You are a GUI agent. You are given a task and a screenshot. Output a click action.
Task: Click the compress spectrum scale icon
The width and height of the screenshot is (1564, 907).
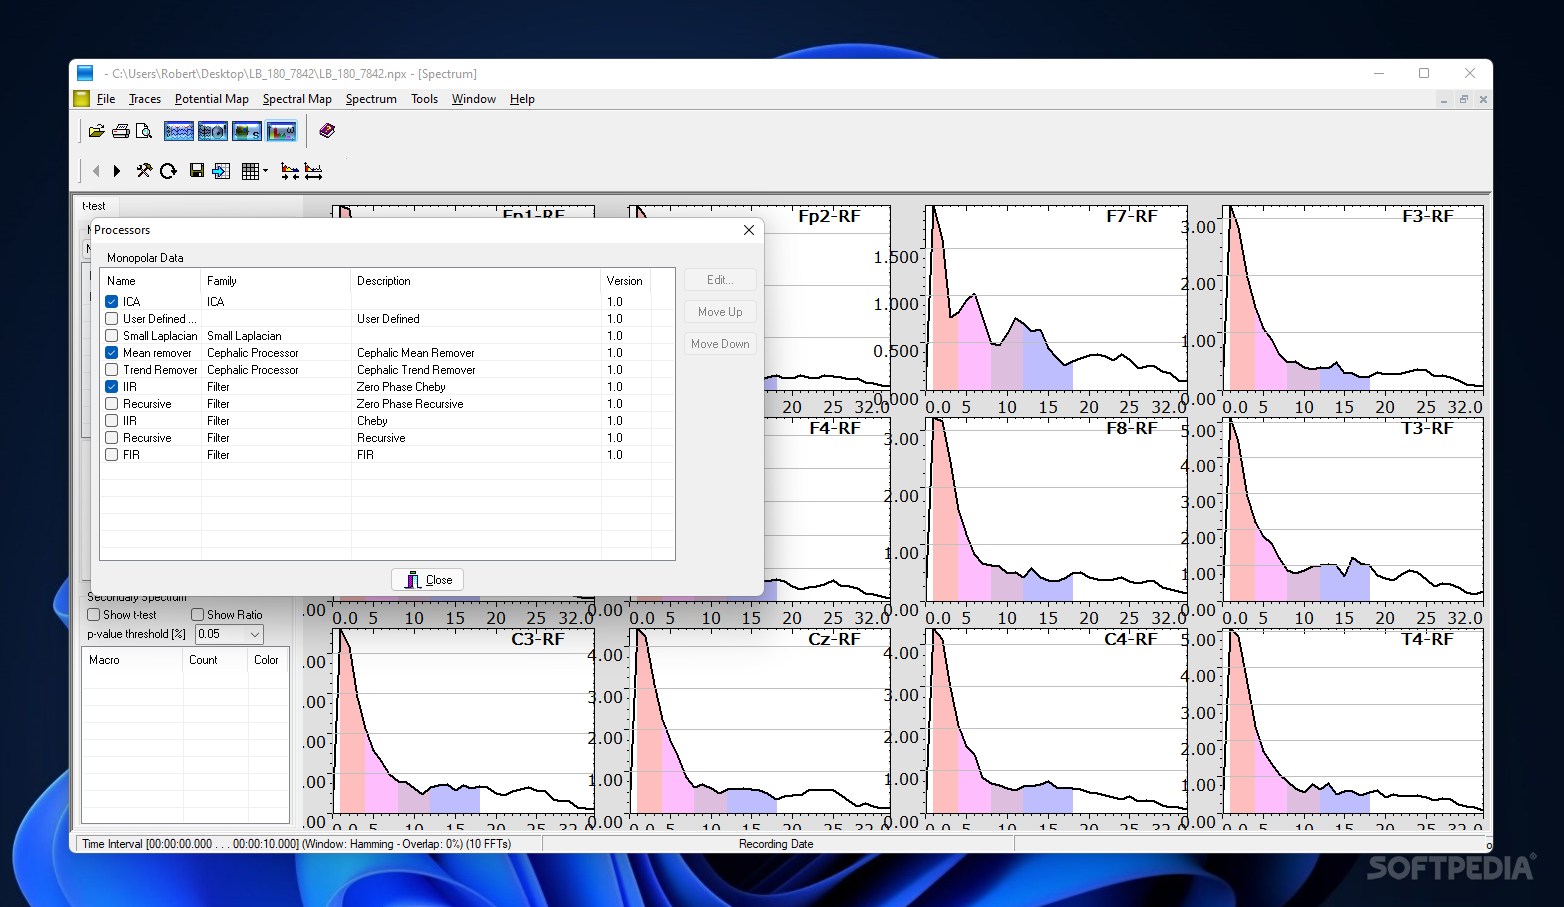coord(290,171)
